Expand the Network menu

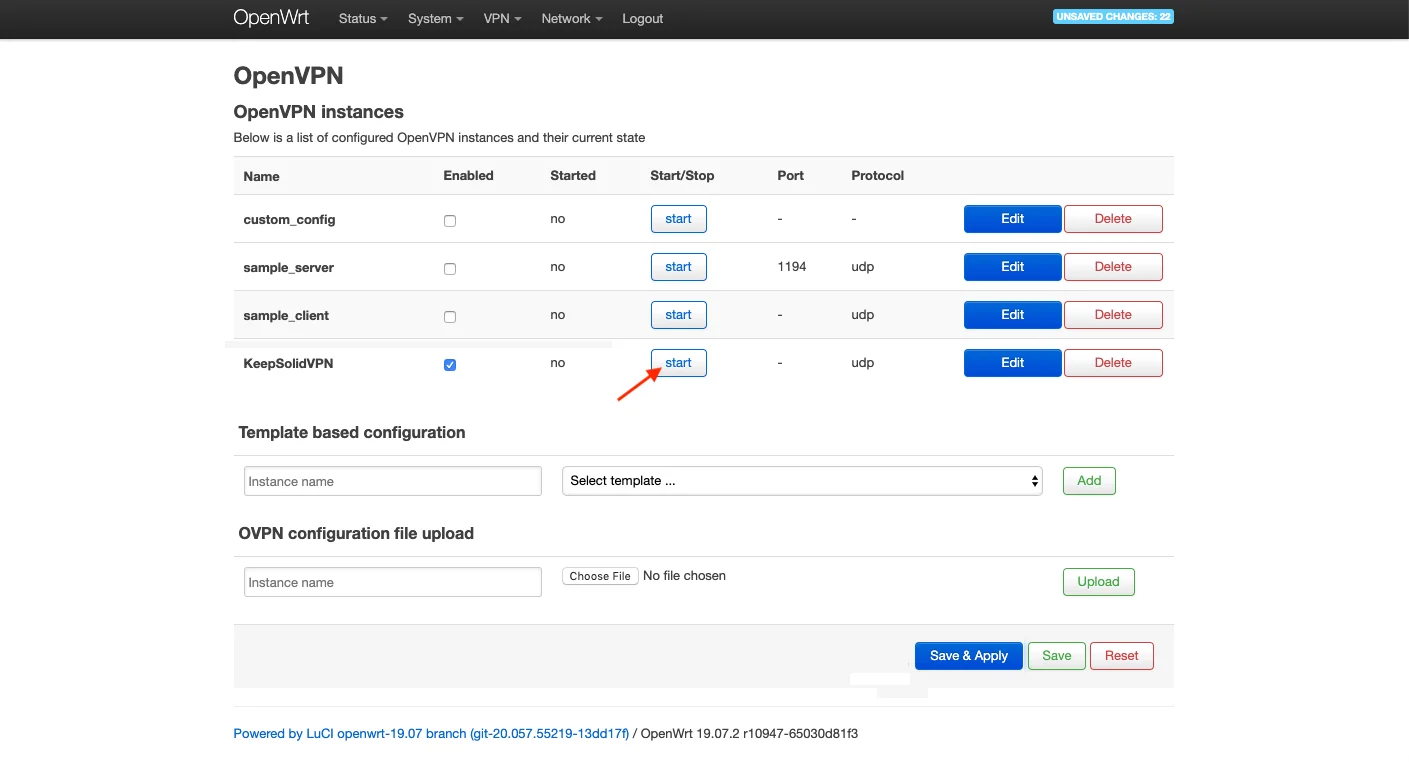(571, 19)
